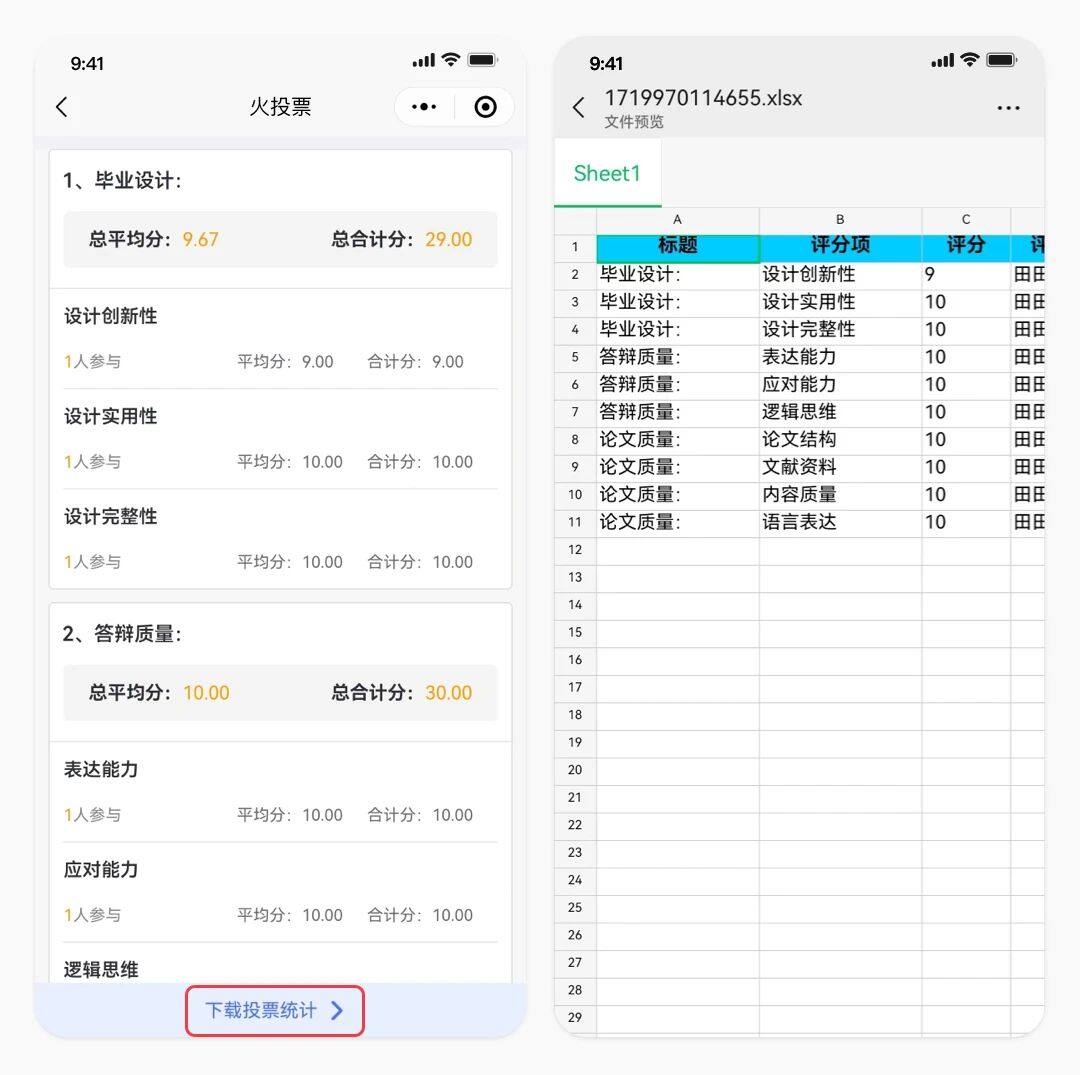
Task: Tap the 设计实用性 scoring item
Action: point(111,416)
